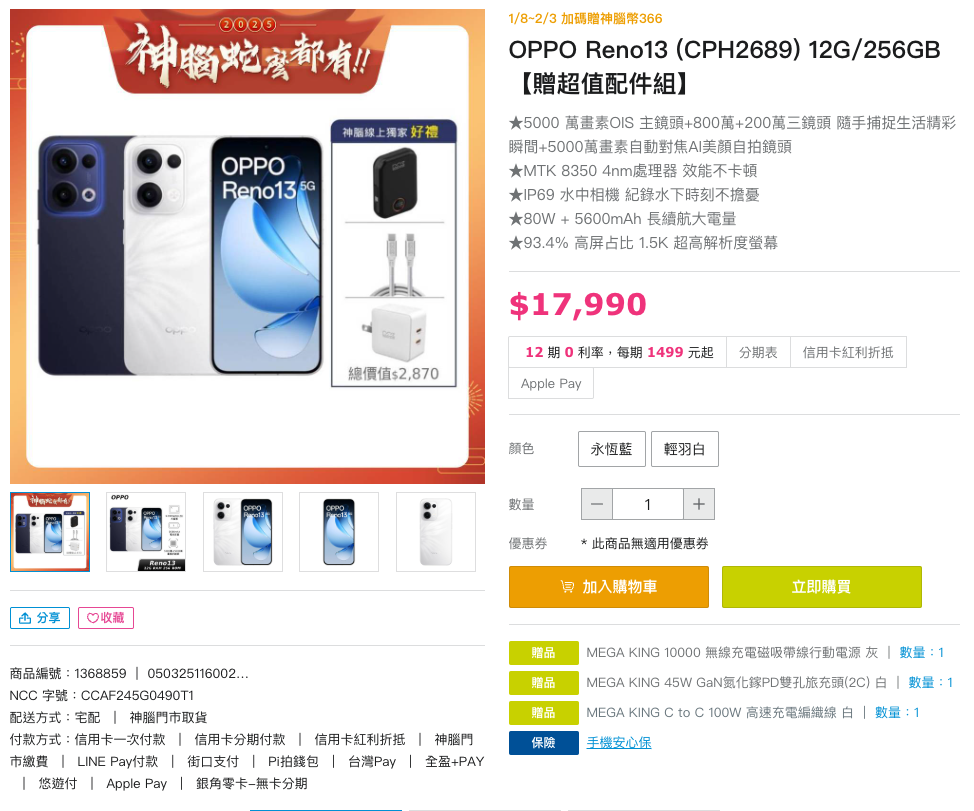This screenshot has height=811, width=974.
Task: Open the 分期表 installment tab
Action: (758, 352)
